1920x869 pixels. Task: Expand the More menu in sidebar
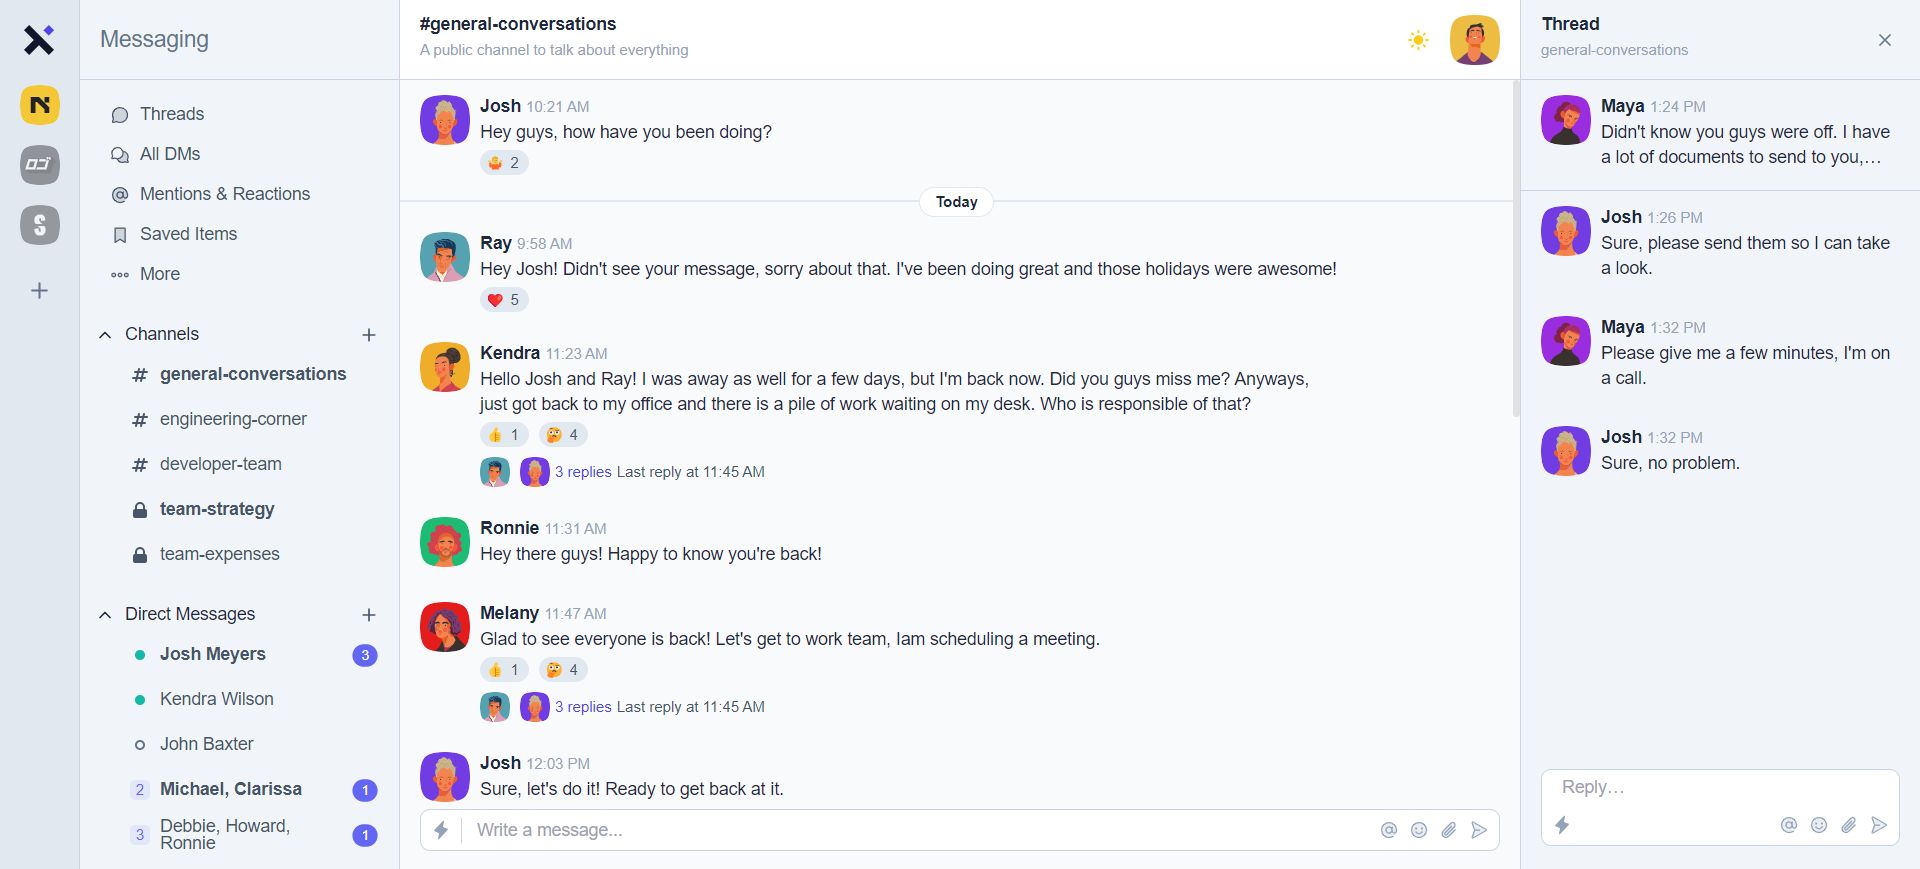(159, 274)
